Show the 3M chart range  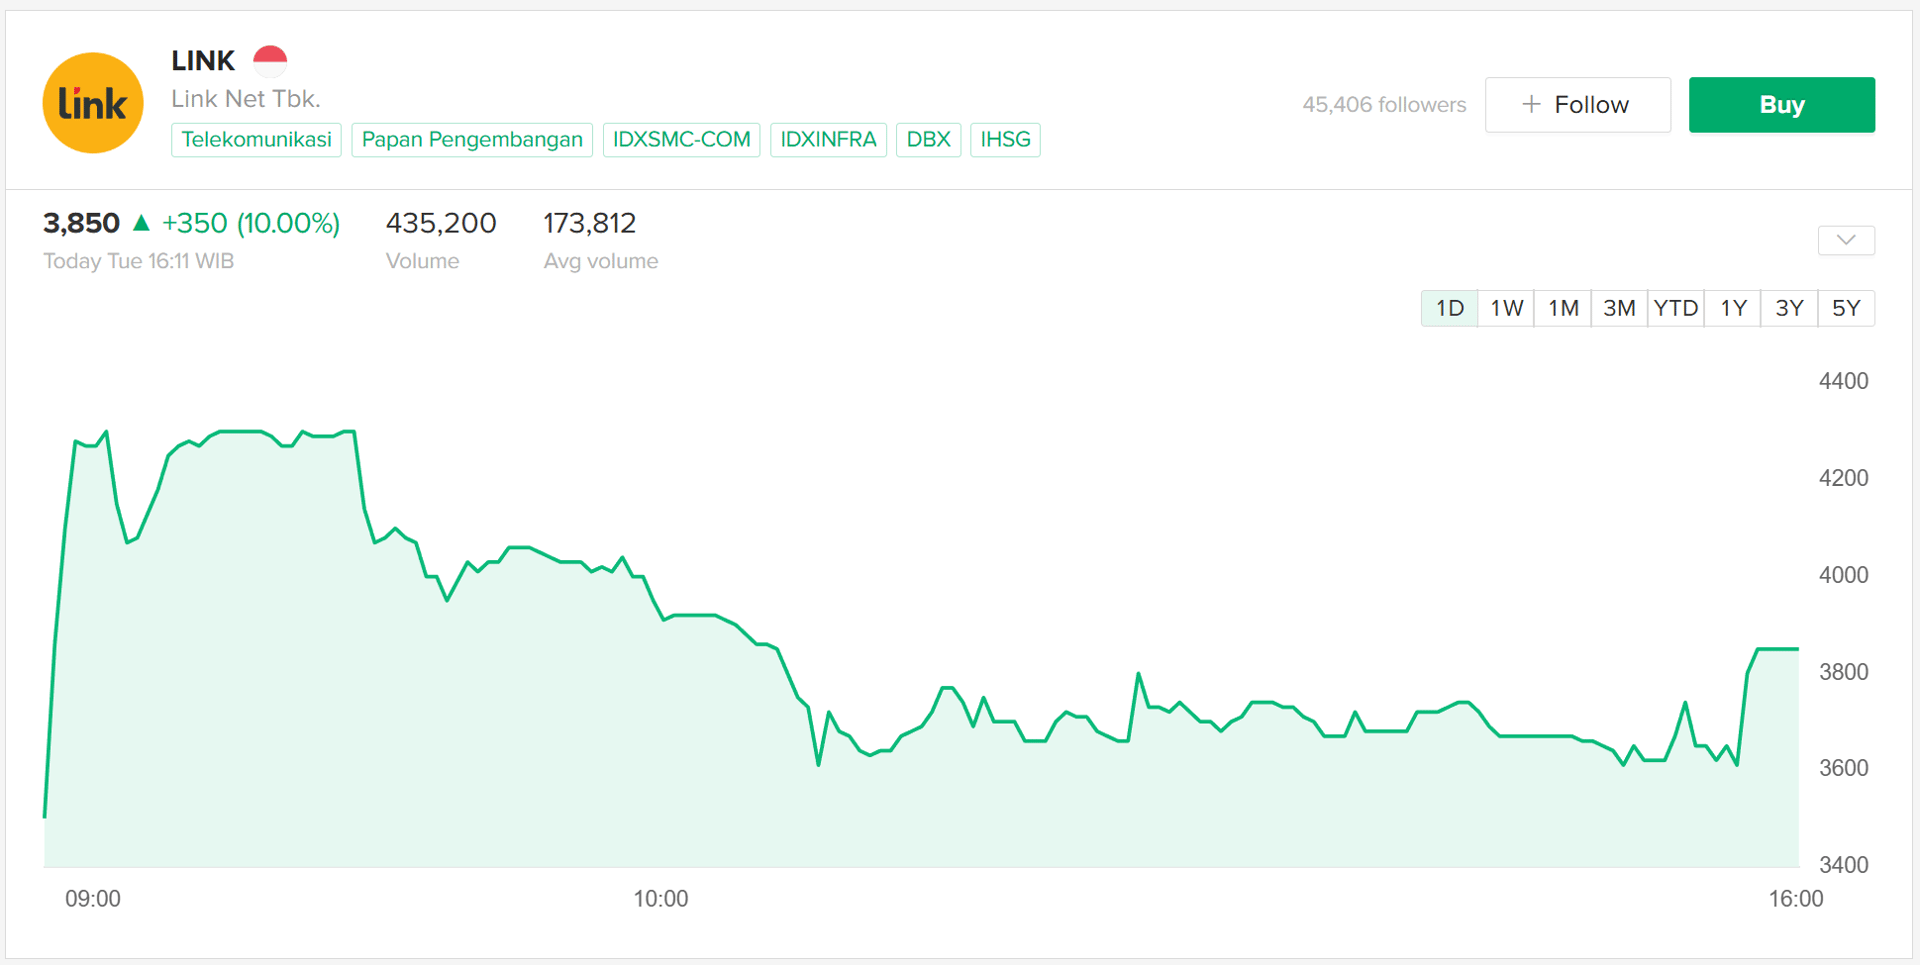point(1619,308)
